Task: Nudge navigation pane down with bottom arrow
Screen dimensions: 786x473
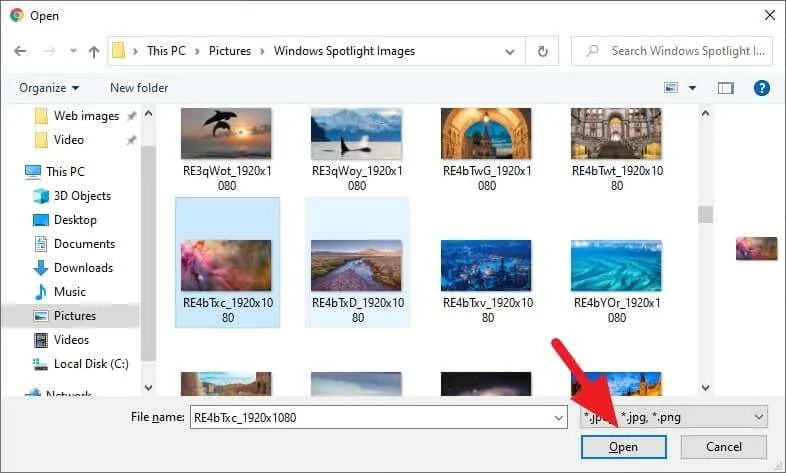Action: pos(148,387)
